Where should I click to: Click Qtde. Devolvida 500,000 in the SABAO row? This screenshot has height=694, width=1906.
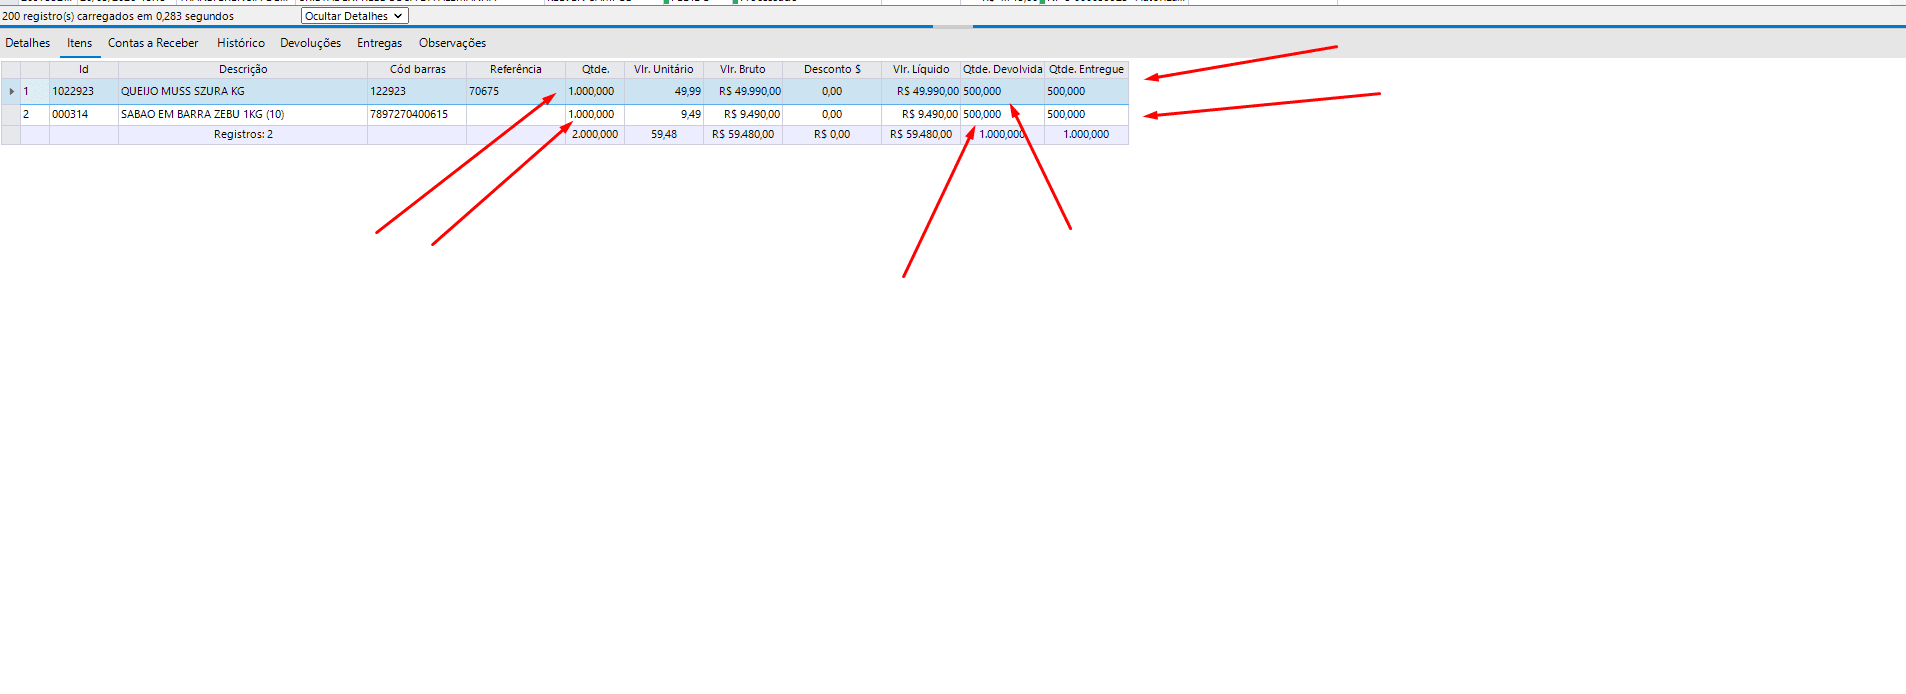click(1003, 114)
